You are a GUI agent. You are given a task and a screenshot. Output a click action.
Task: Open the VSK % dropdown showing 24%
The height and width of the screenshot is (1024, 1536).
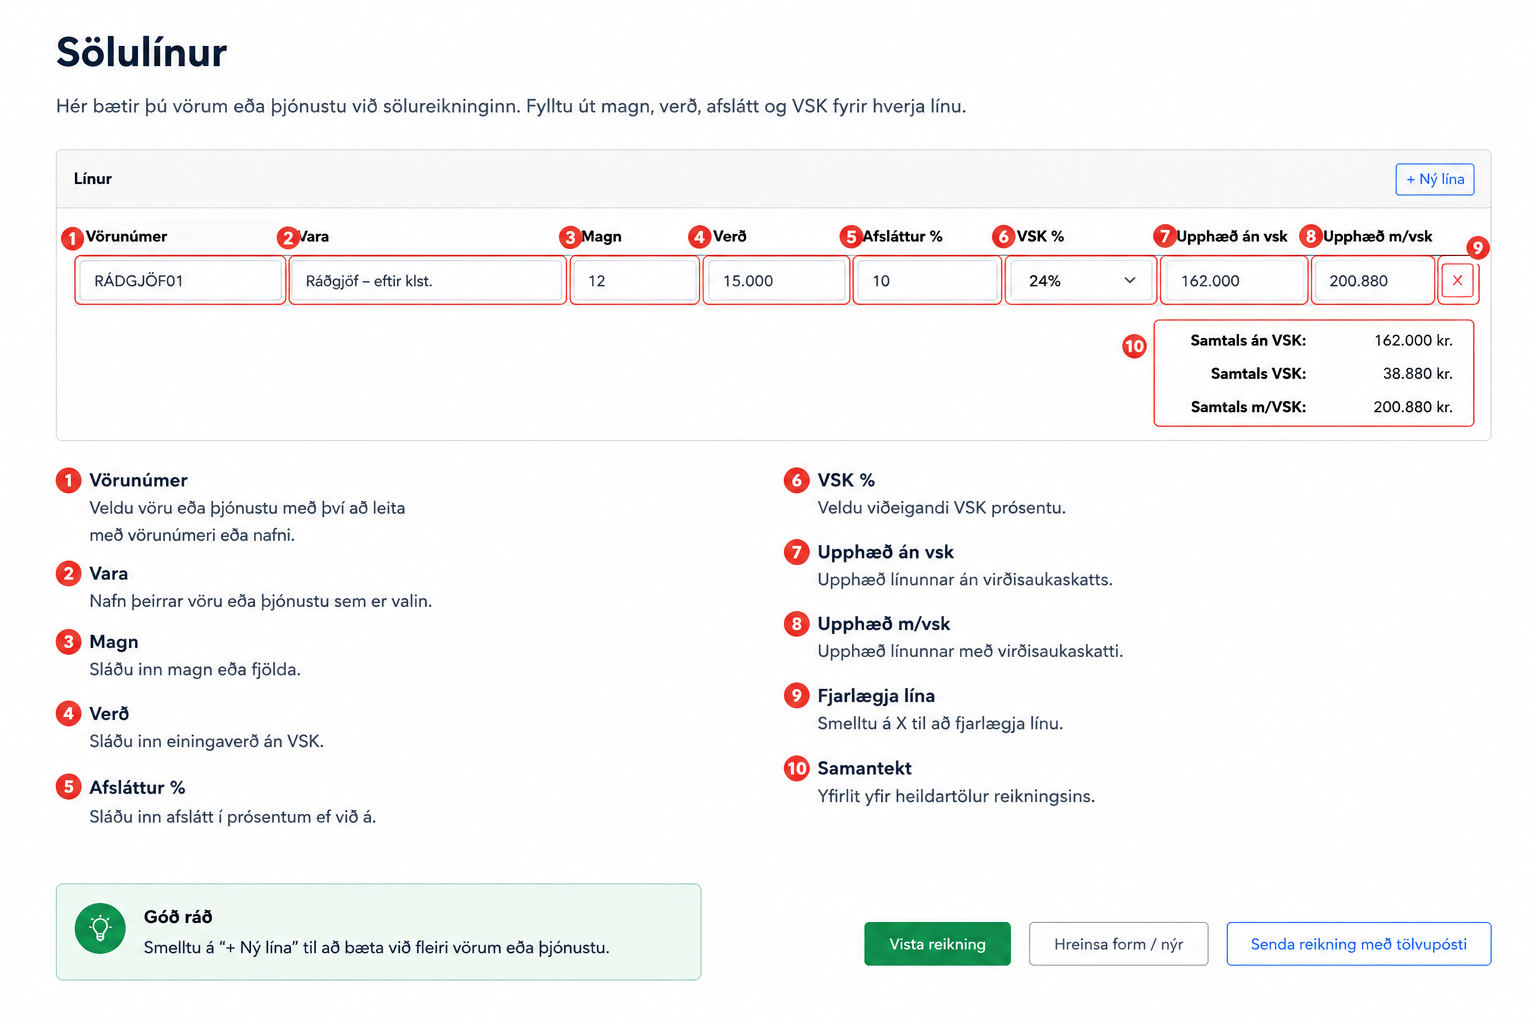pos(1081,281)
